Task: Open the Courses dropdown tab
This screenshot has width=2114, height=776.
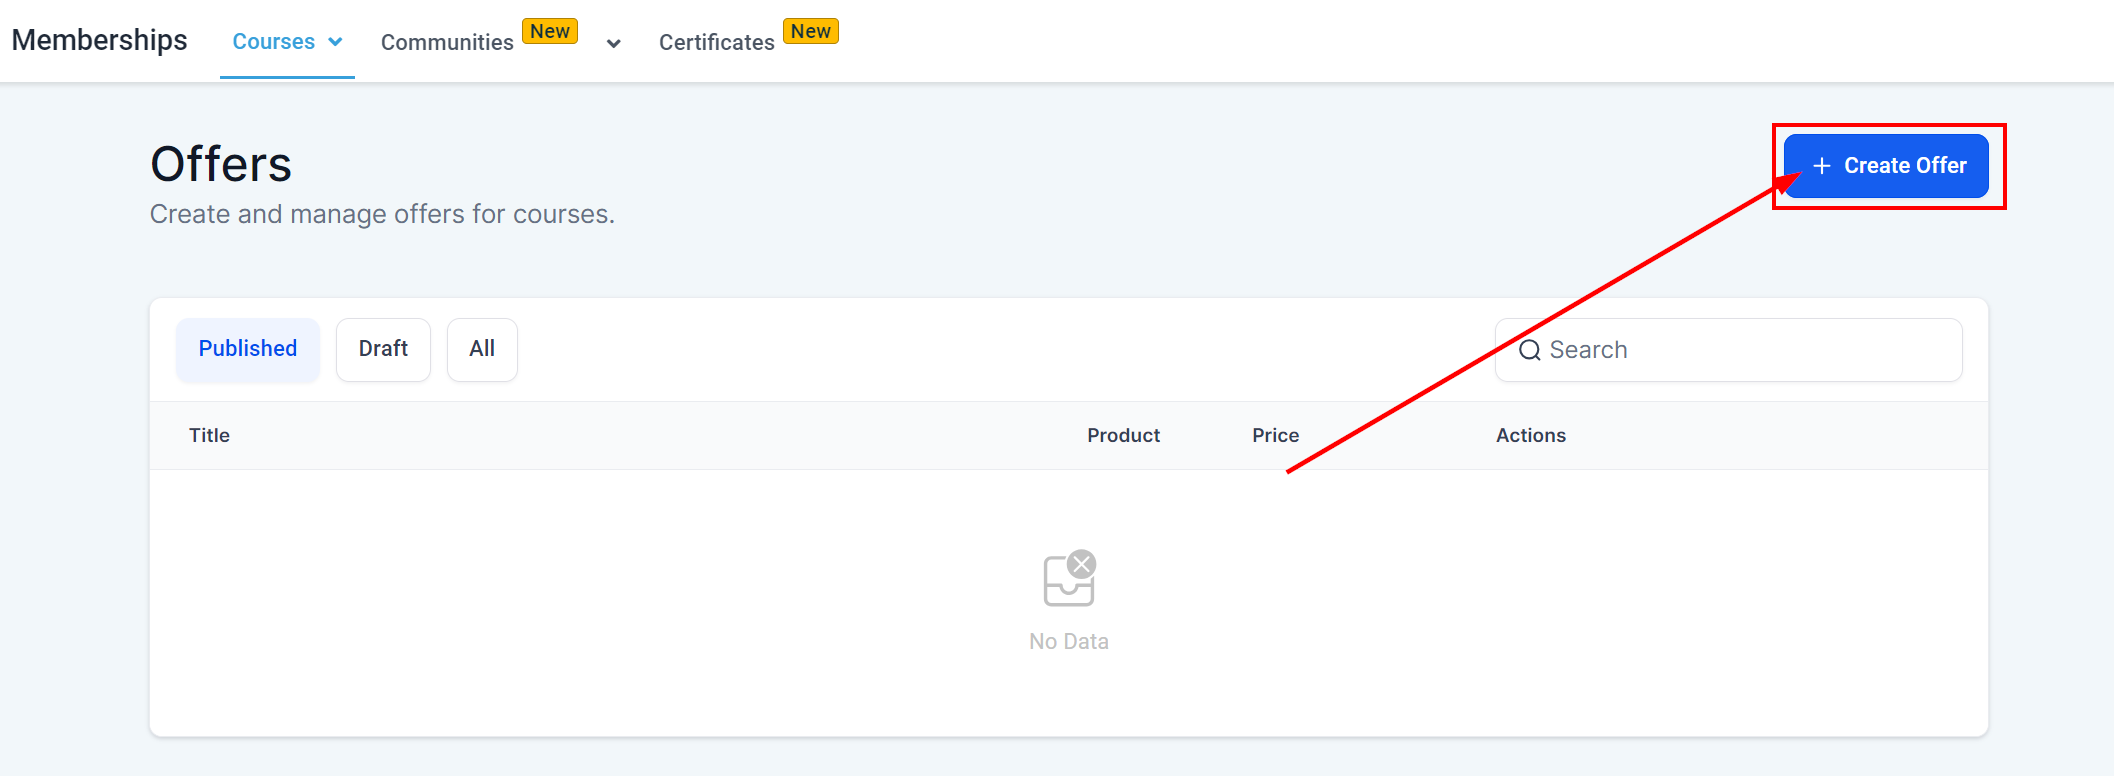Action: coord(287,42)
